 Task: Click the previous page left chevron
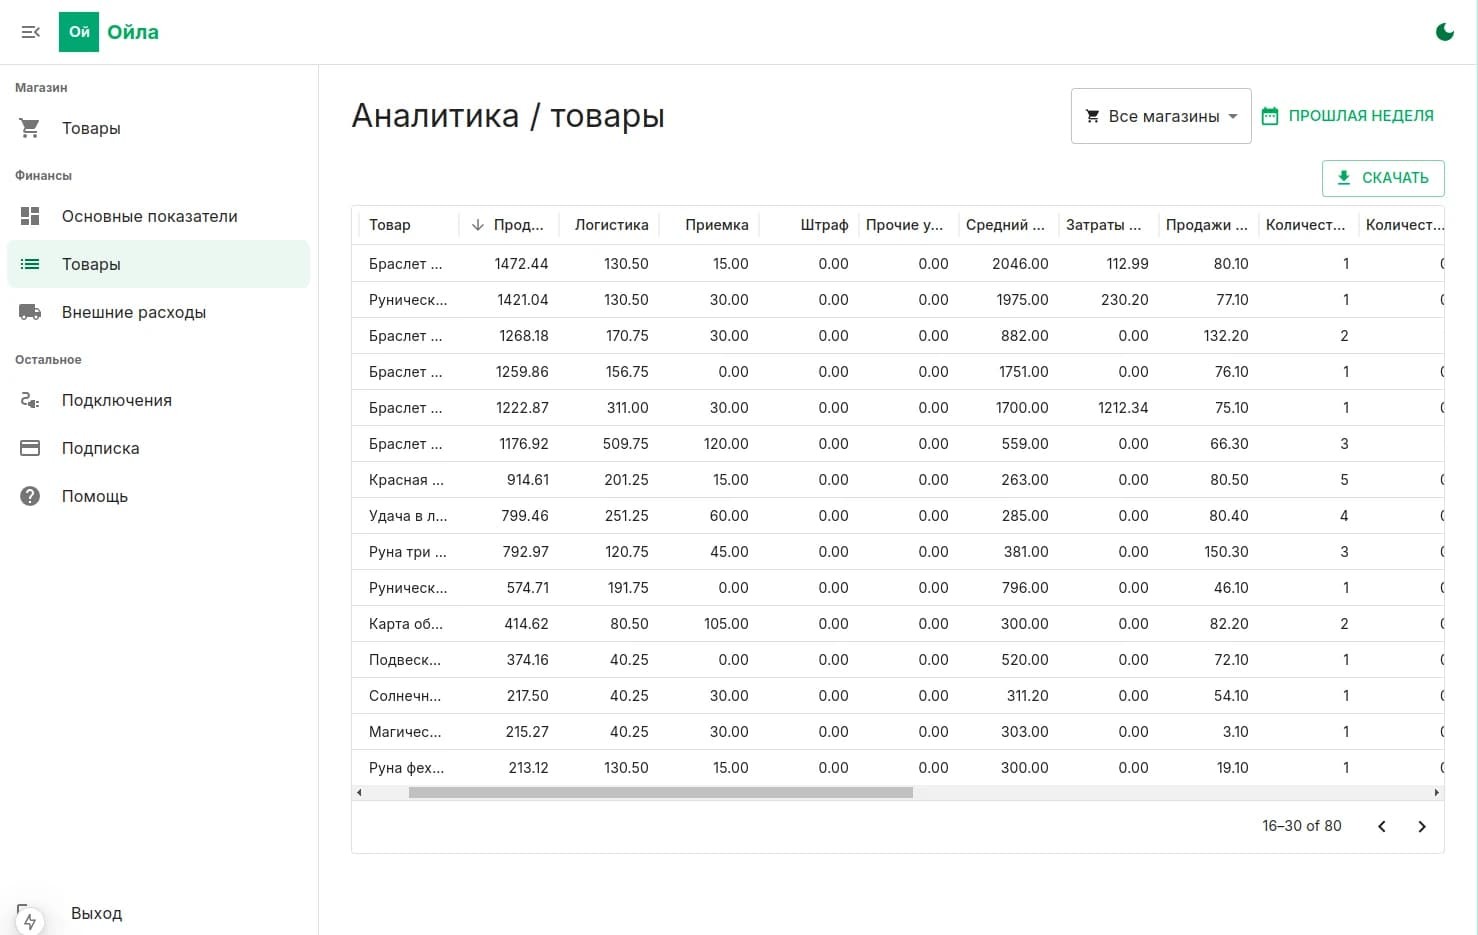click(x=1382, y=826)
